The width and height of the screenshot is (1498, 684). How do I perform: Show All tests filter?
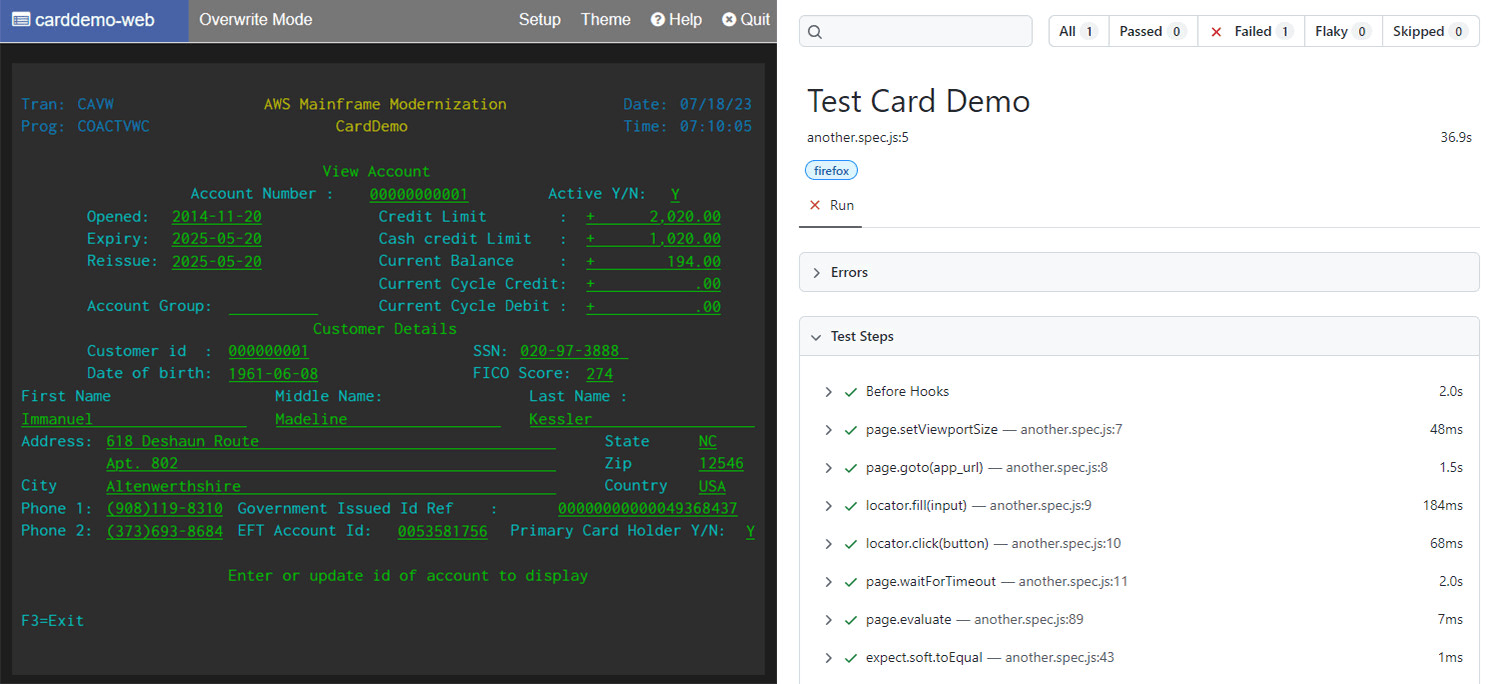[1078, 32]
